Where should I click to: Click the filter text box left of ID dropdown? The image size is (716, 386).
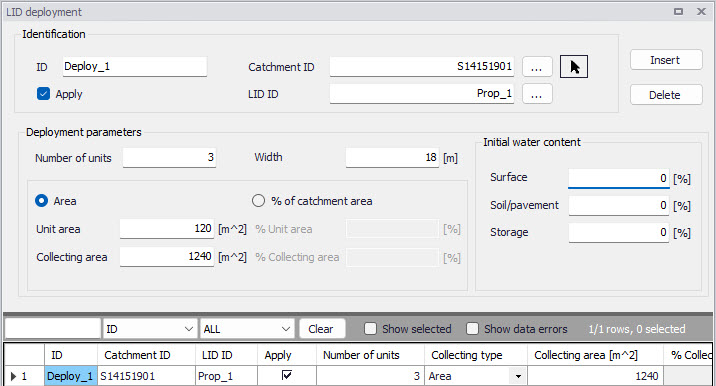coord(53,329)
